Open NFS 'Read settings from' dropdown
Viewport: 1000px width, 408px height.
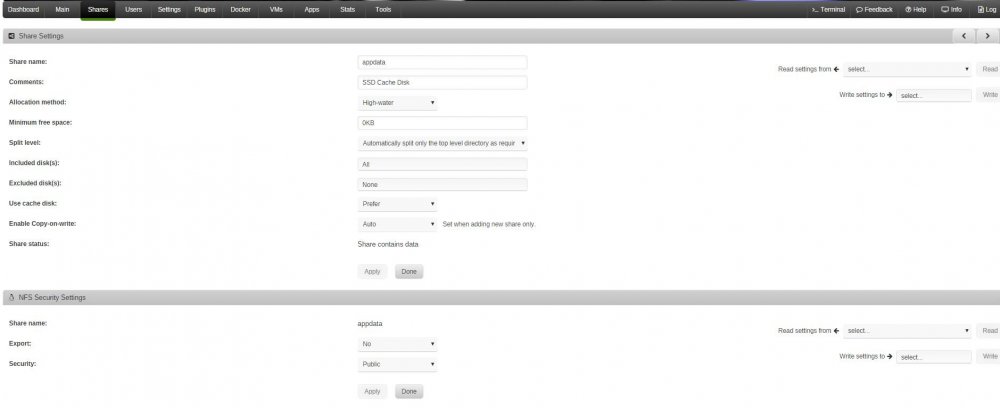908,331
